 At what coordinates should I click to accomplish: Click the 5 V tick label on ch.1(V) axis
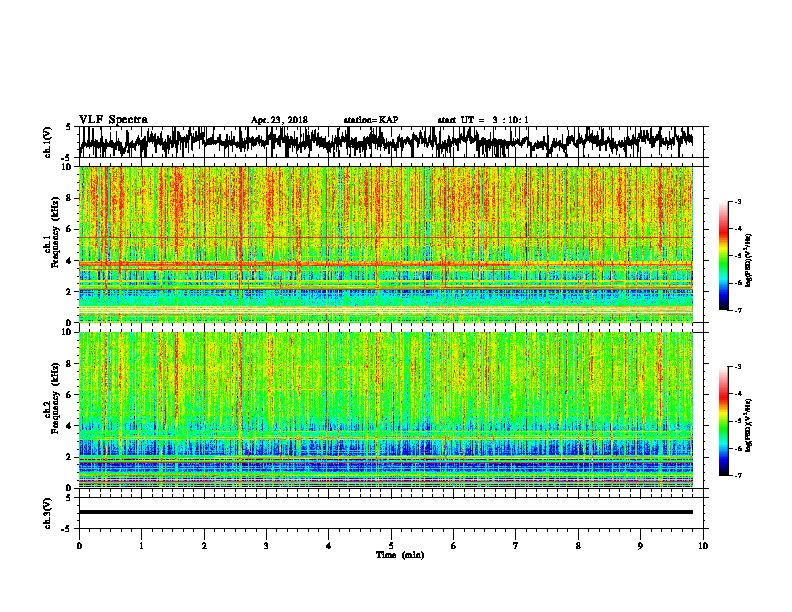click(69, 127)
